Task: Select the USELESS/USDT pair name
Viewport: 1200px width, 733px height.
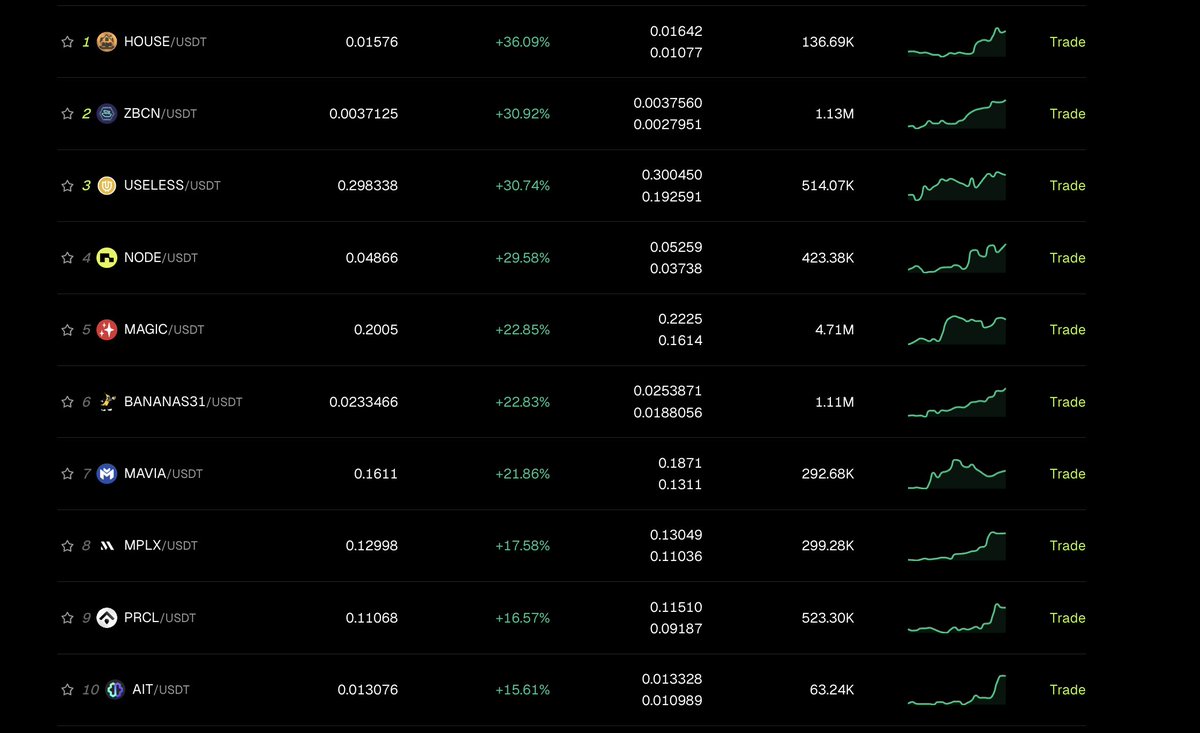Action: point(172,186)
